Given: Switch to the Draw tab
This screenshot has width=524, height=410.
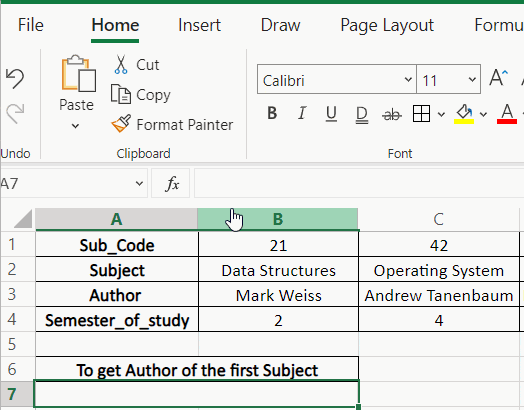Looking at the screenshot, I should (x=280, y=25).
